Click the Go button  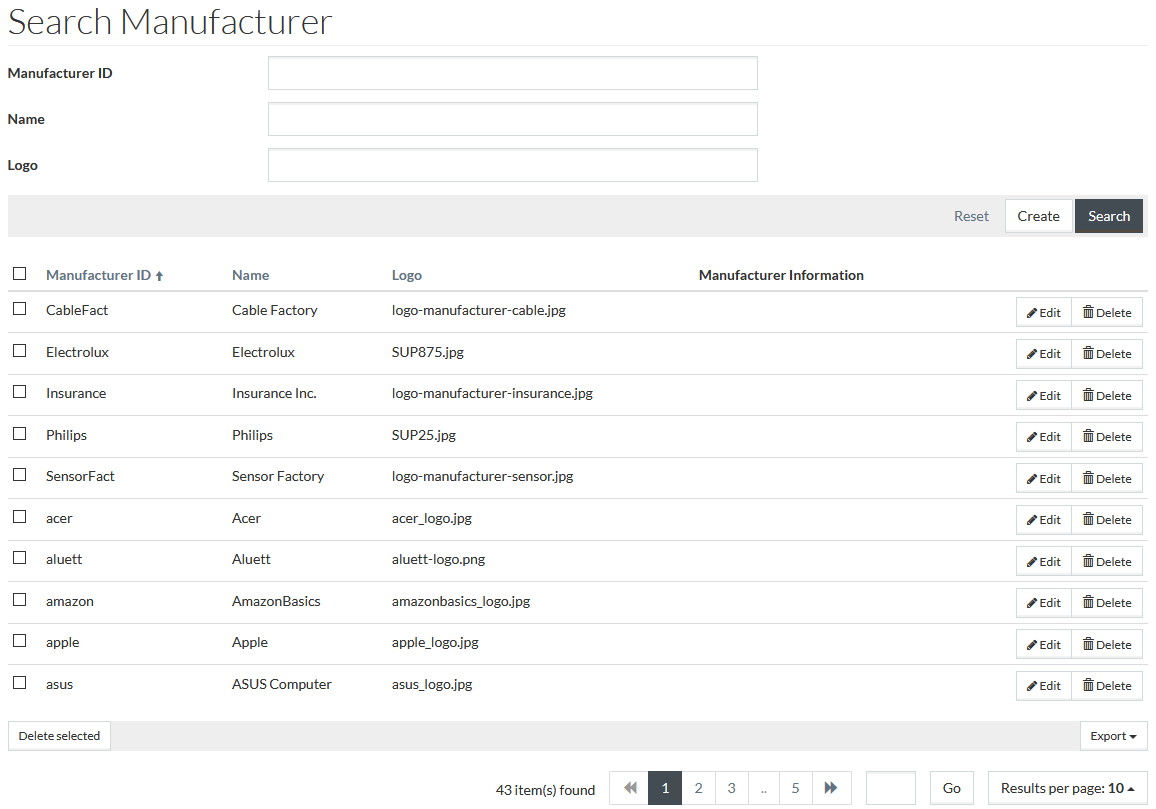(x=951, y=788)
